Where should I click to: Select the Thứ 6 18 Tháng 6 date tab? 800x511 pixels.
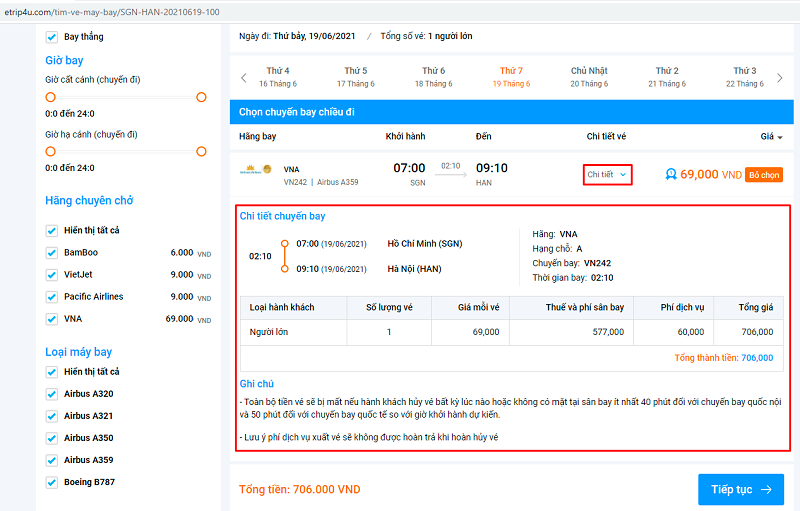434,77
